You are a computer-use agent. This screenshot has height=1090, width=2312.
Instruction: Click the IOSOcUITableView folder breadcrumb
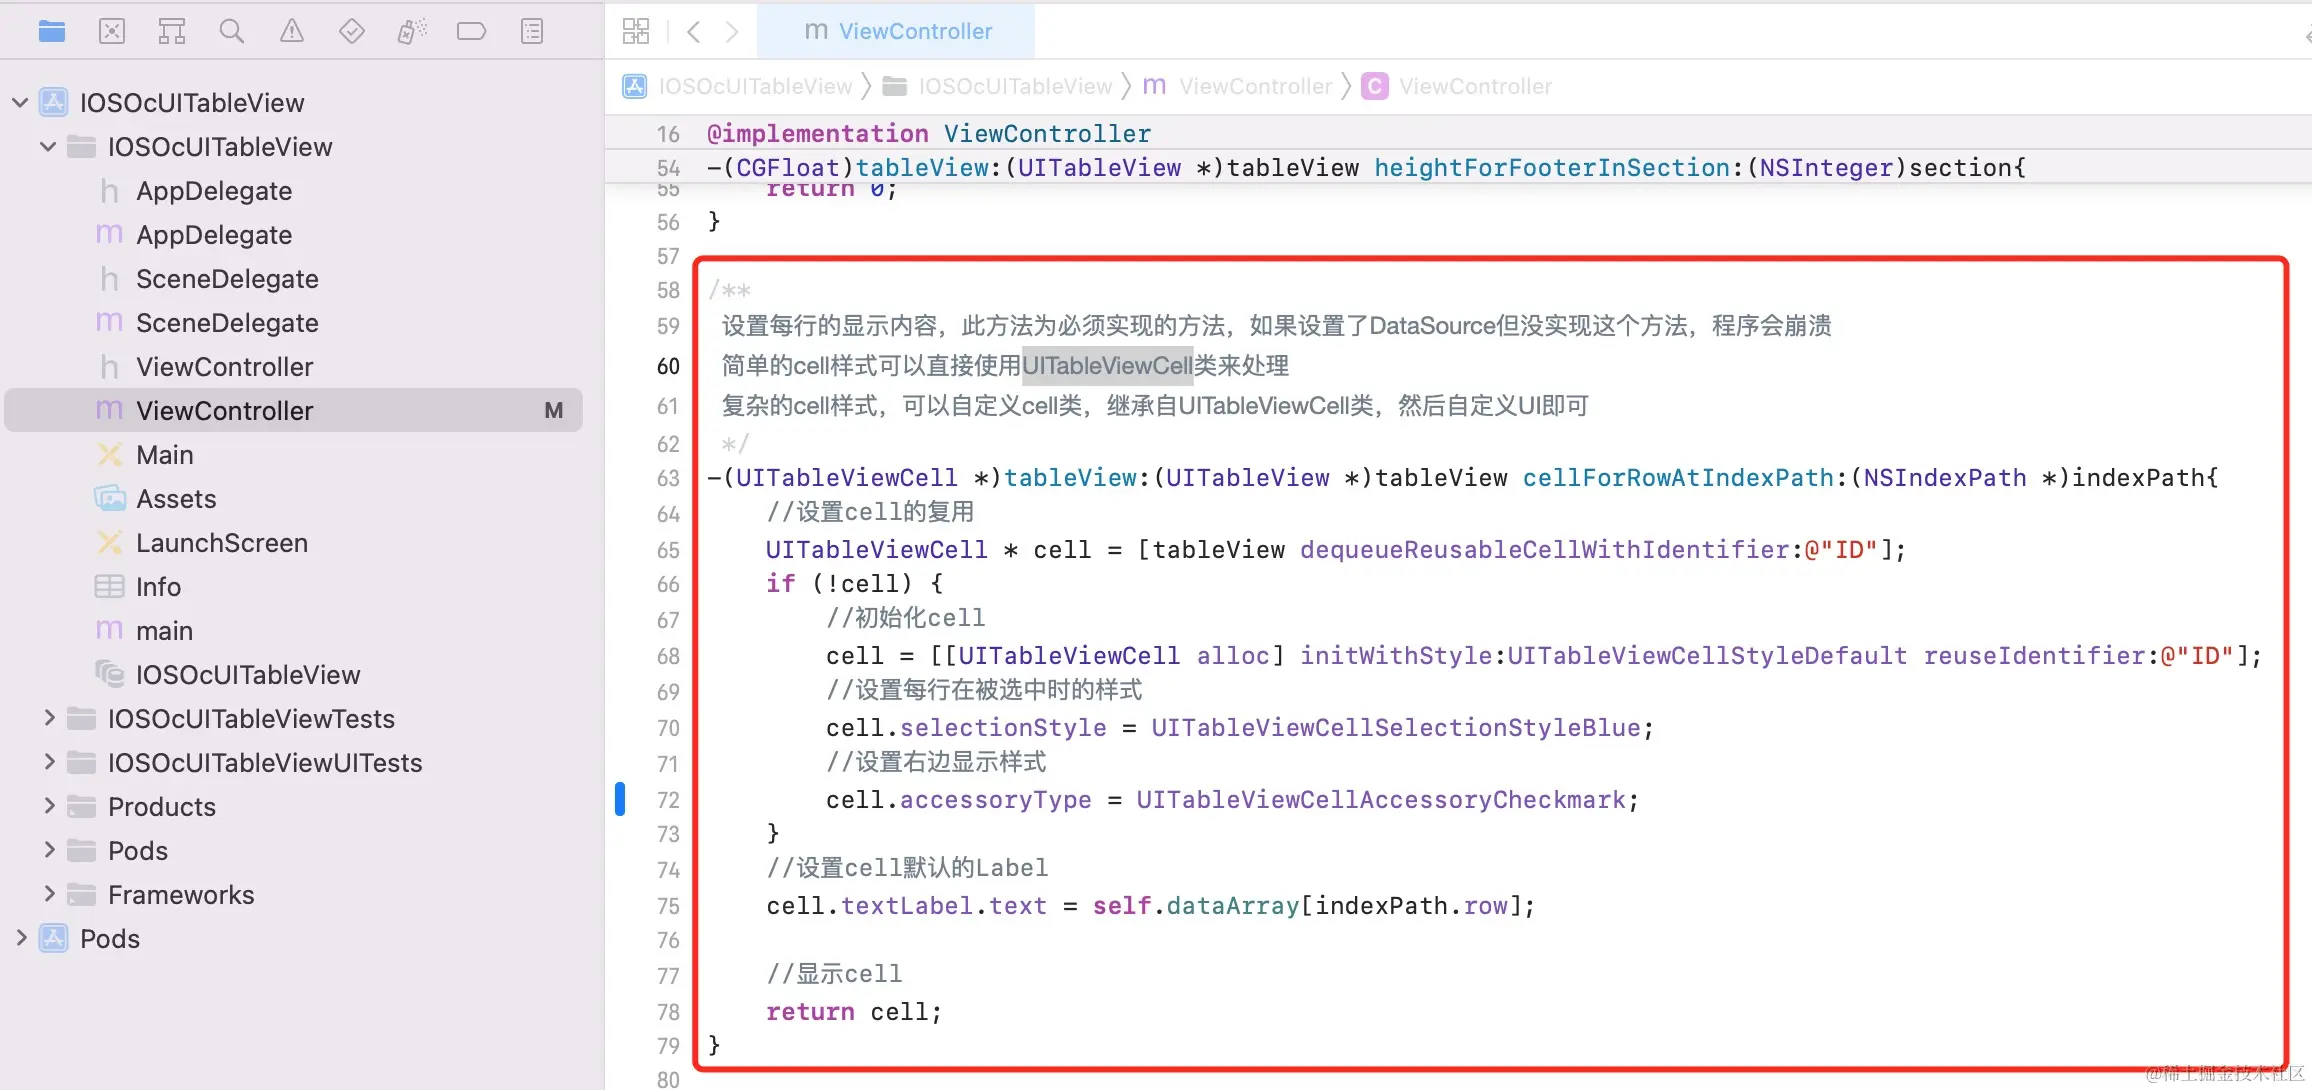pyautogui.click(x=1000, y=87)
